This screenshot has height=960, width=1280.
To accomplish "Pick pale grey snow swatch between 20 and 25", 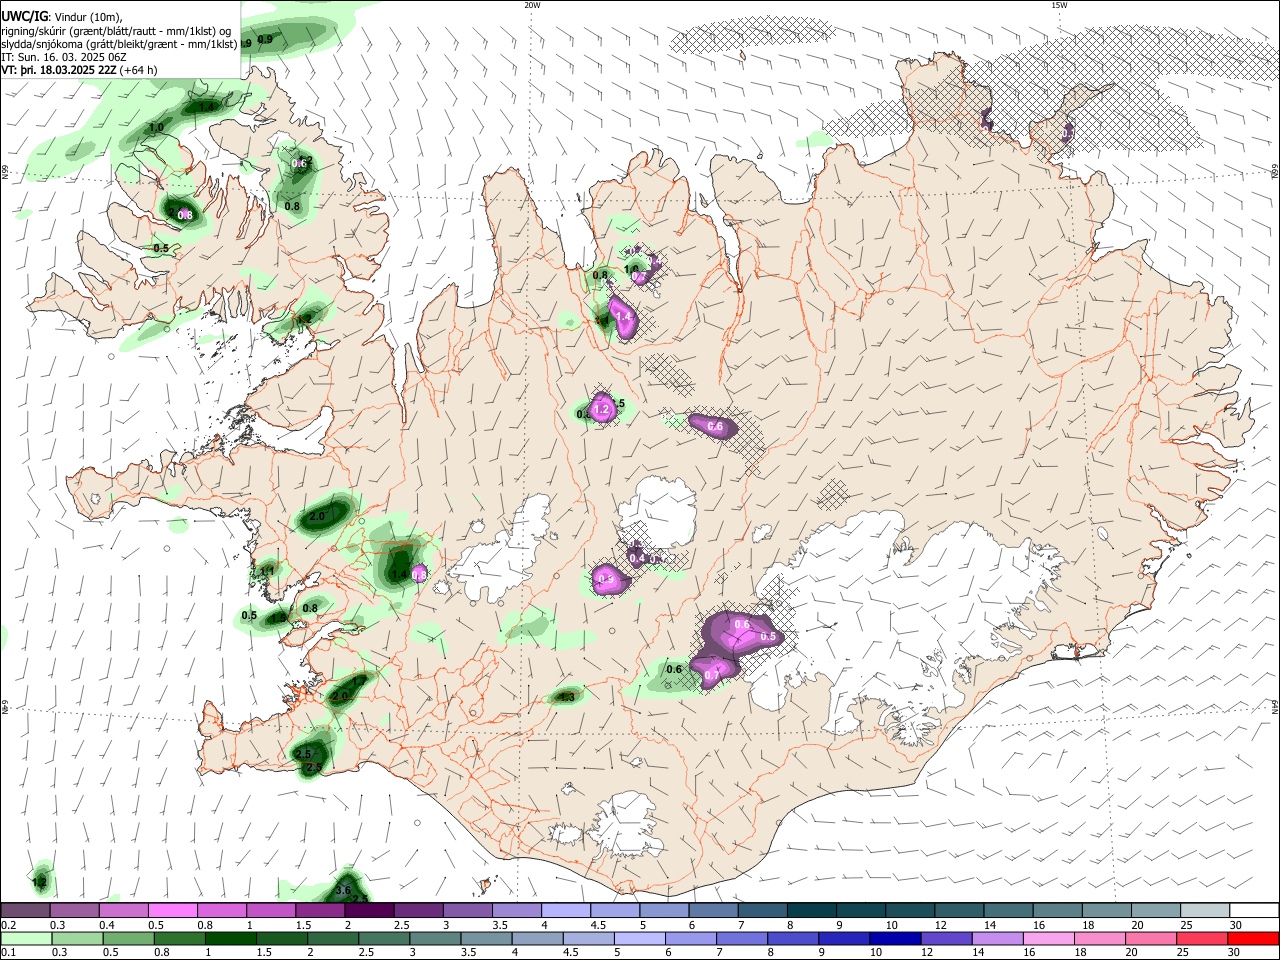I will [1156, 911].
